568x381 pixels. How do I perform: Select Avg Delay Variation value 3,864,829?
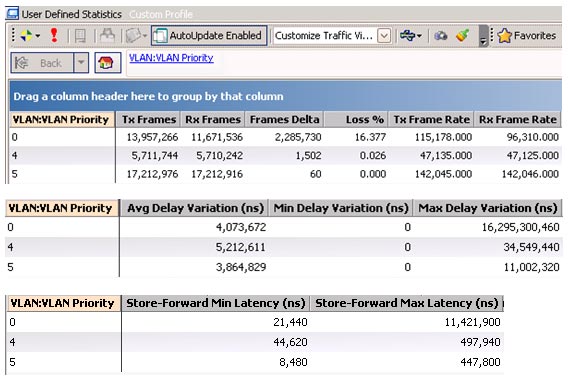click(x=241, y=267)
